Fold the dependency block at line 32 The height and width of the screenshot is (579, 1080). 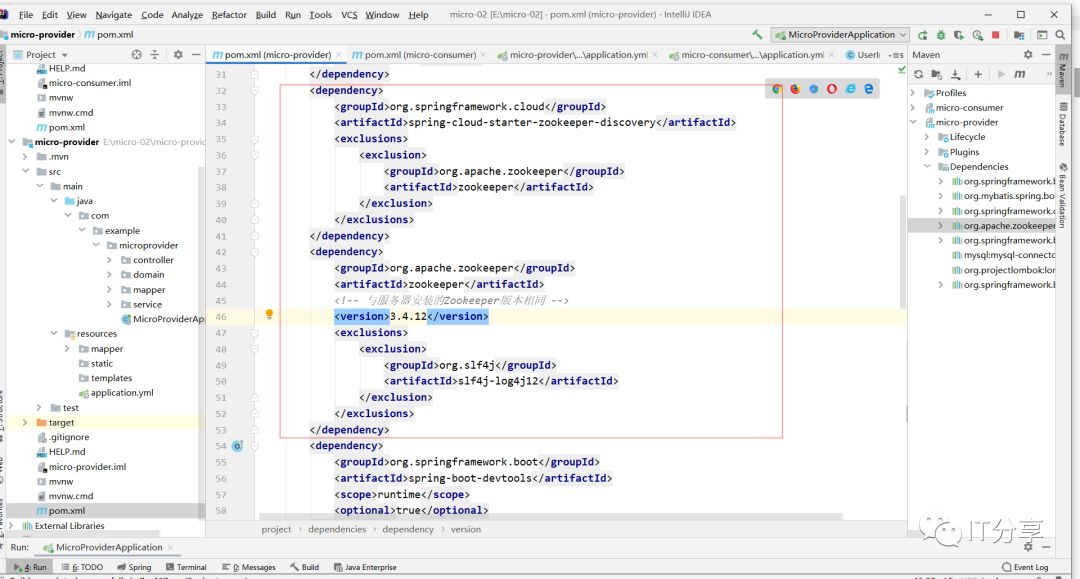[254, 90]
